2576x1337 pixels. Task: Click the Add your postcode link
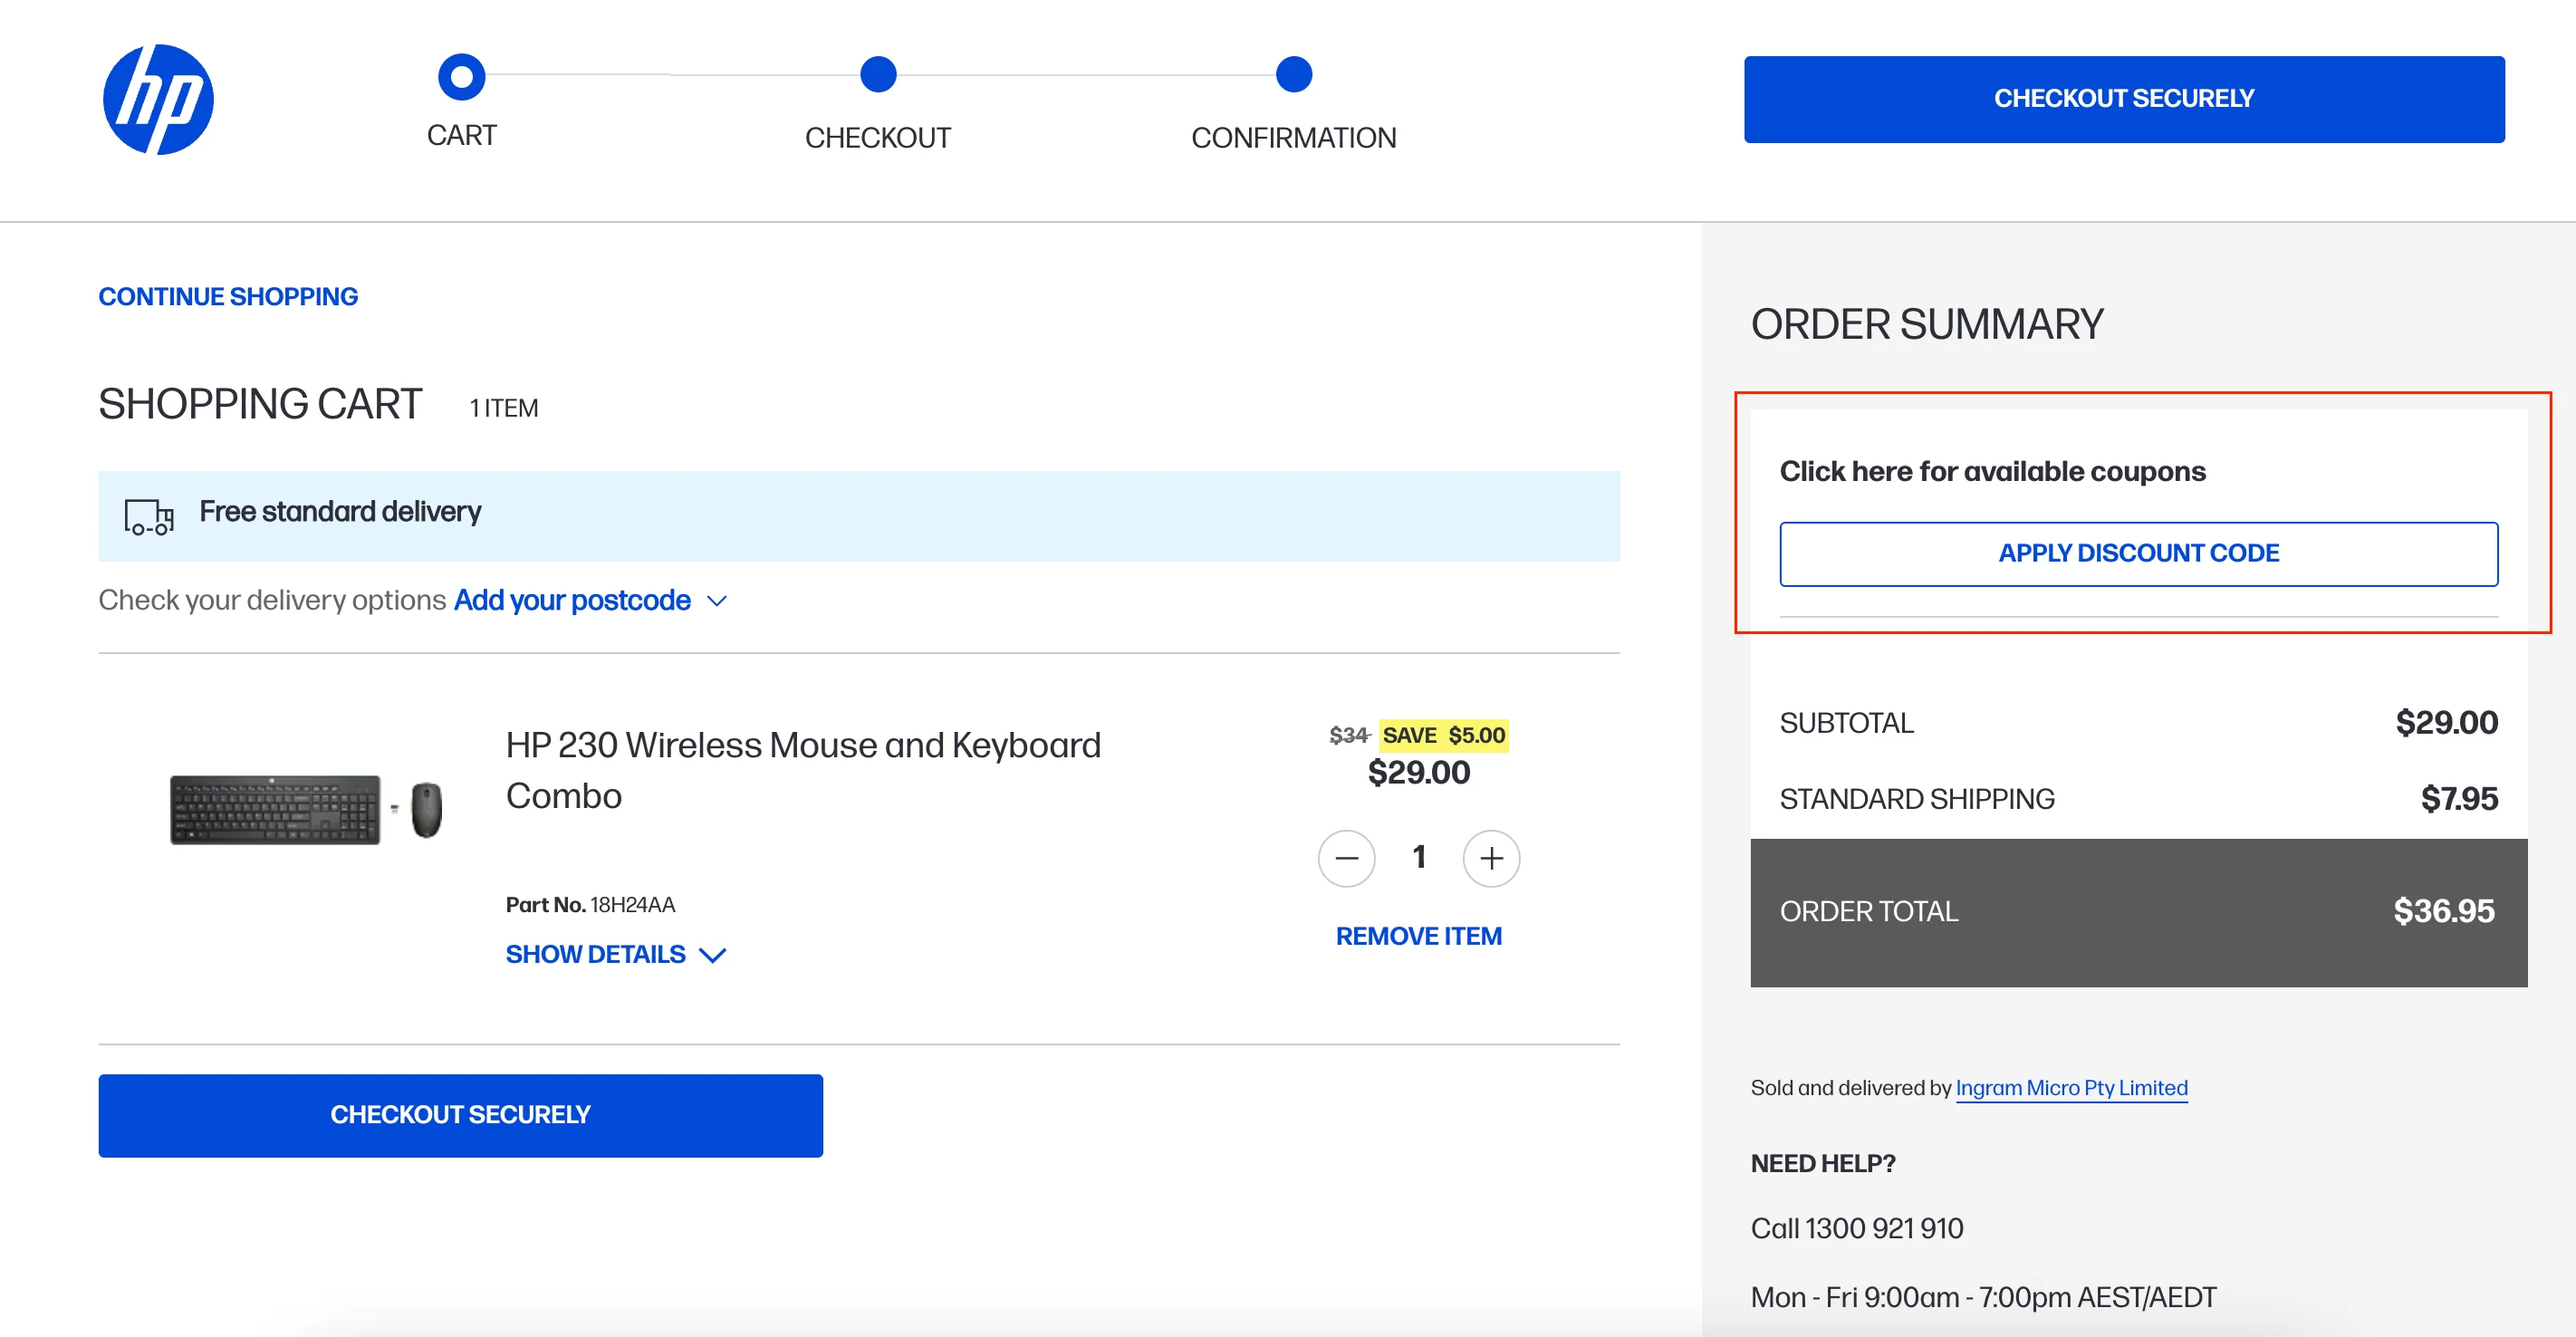pos(572,600)
